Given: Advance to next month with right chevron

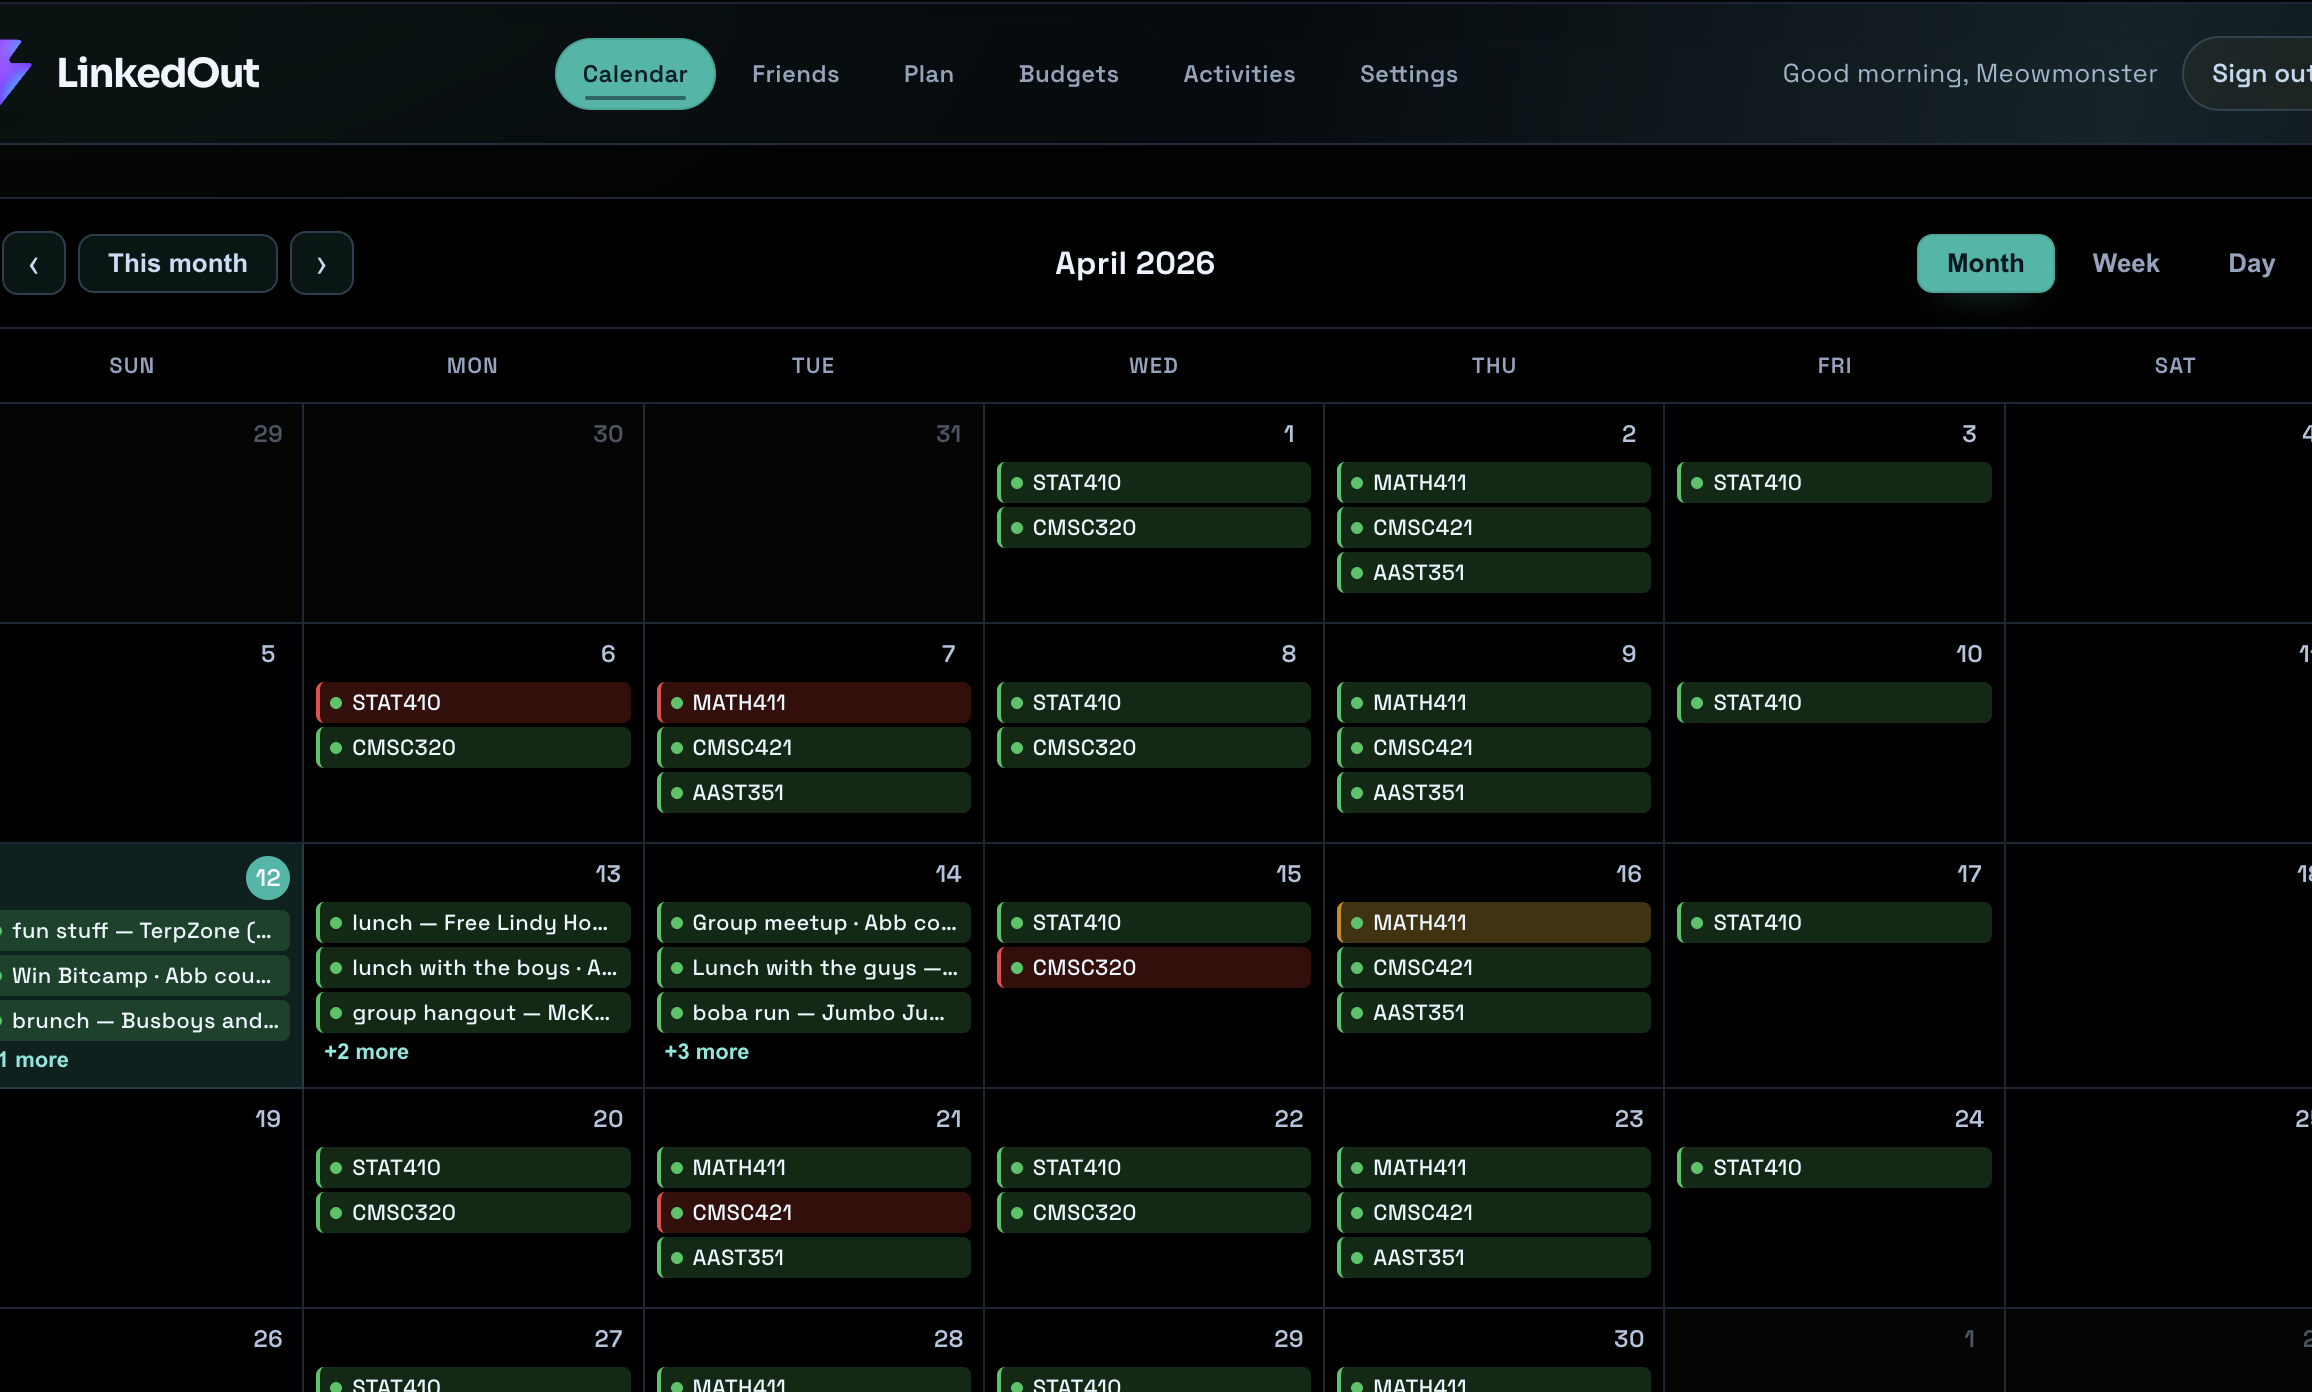Looking at the screenshot, I should (x=321, y=264).
